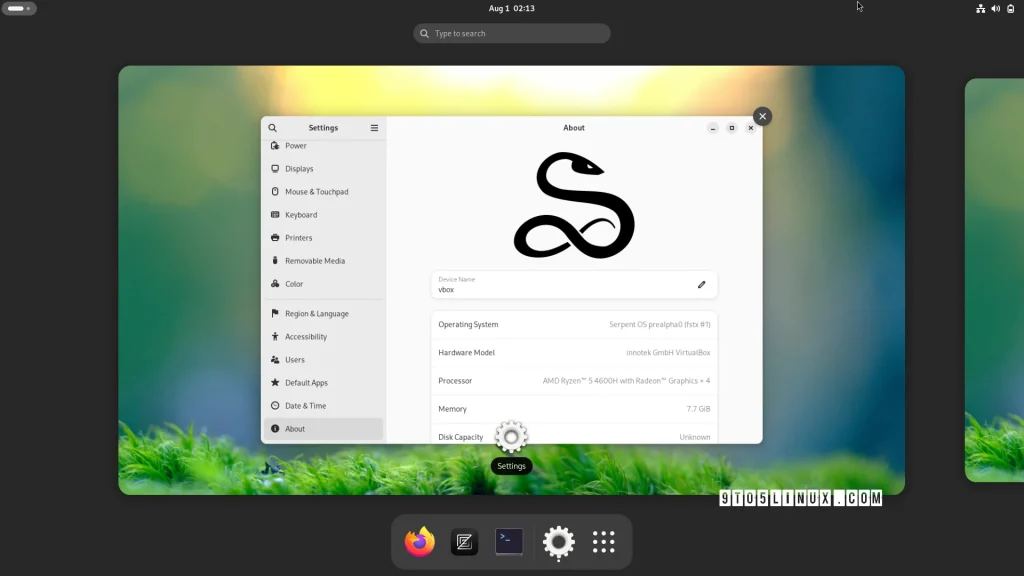Open Default Apps settings

306,383
